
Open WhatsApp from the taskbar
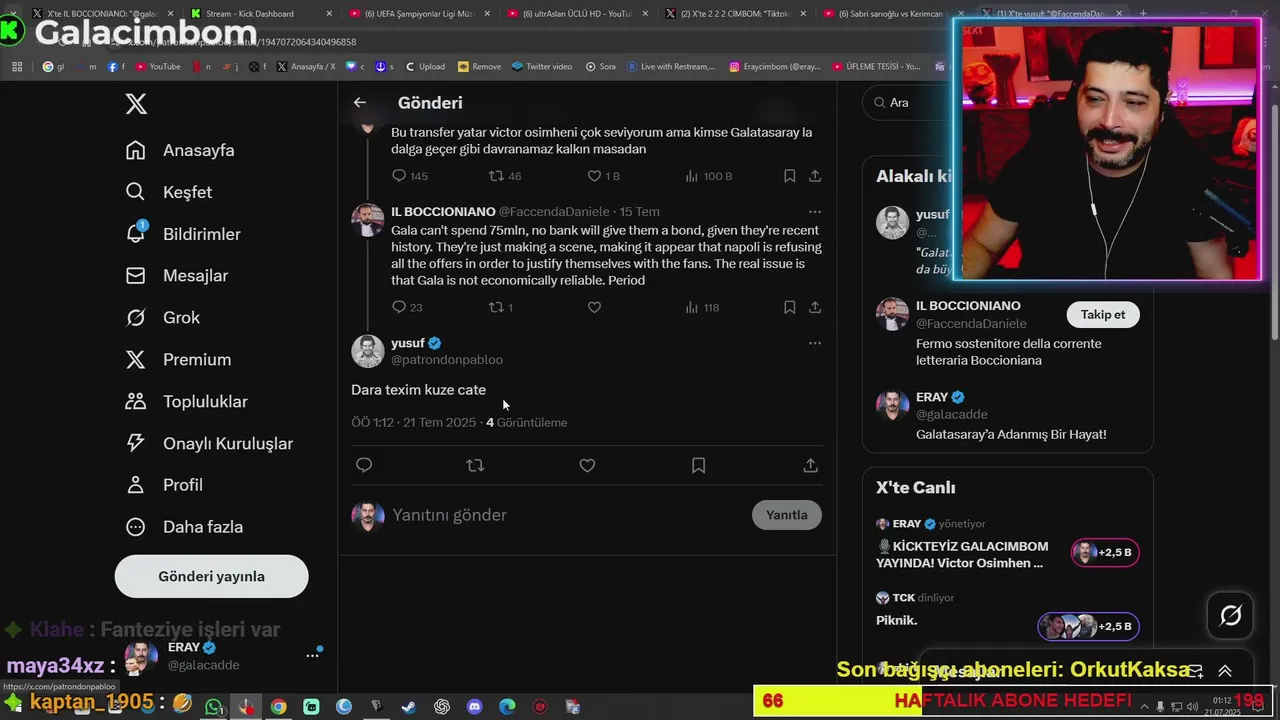(214, 707)
